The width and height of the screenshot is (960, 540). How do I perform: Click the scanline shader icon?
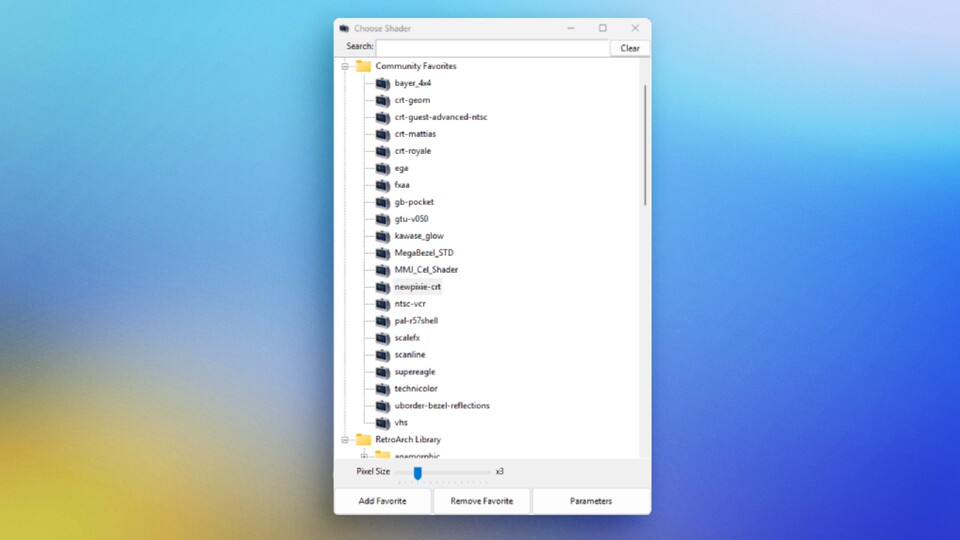[x=383, y=355]
